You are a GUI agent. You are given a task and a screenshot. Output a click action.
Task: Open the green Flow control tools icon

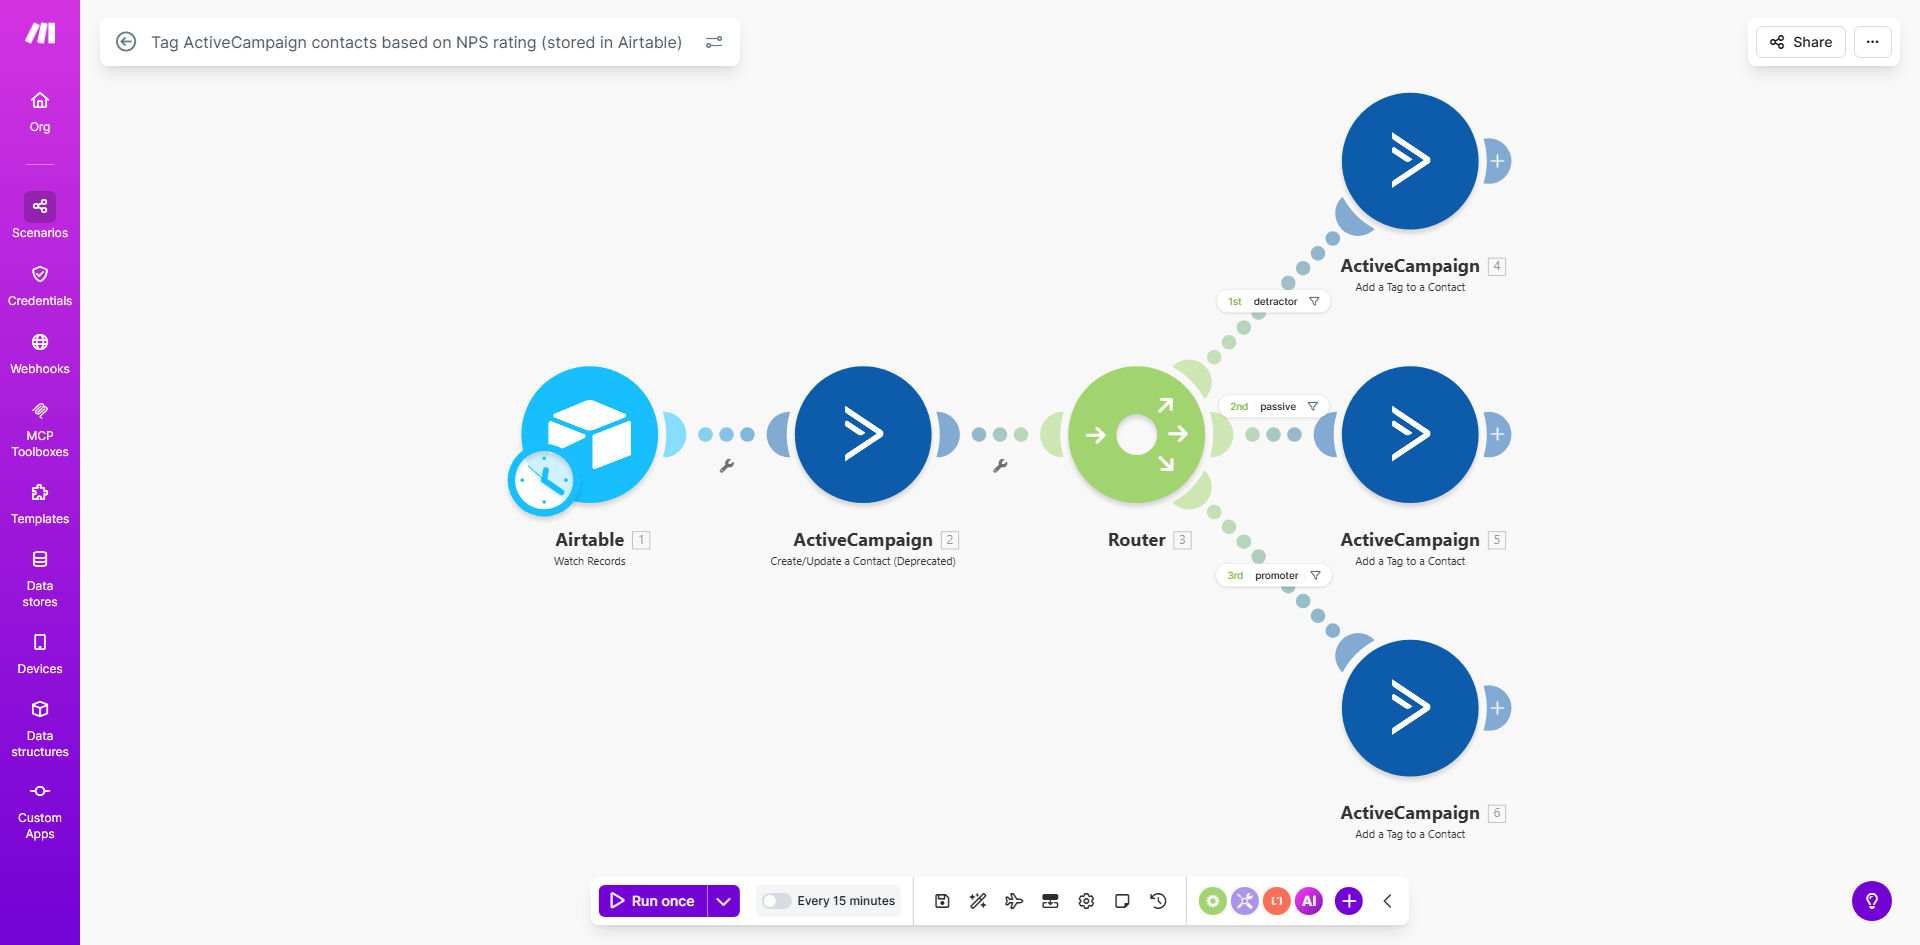coord(1212,901)
